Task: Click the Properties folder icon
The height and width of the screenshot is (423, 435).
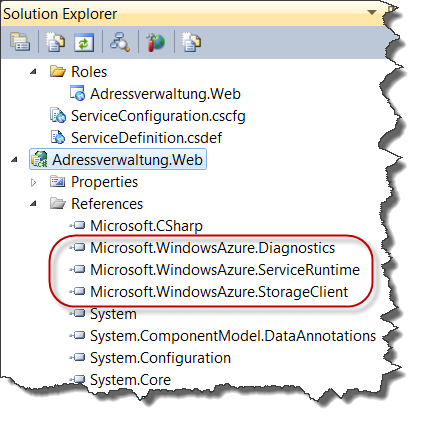Action: coord(57,182)
